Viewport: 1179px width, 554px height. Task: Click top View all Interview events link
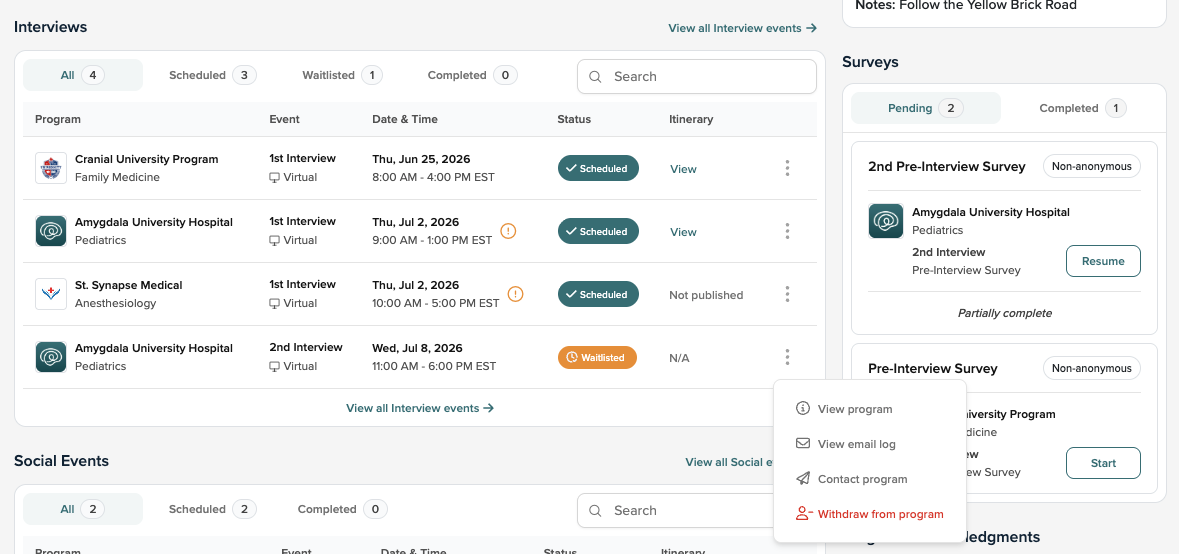click(742, 28)
